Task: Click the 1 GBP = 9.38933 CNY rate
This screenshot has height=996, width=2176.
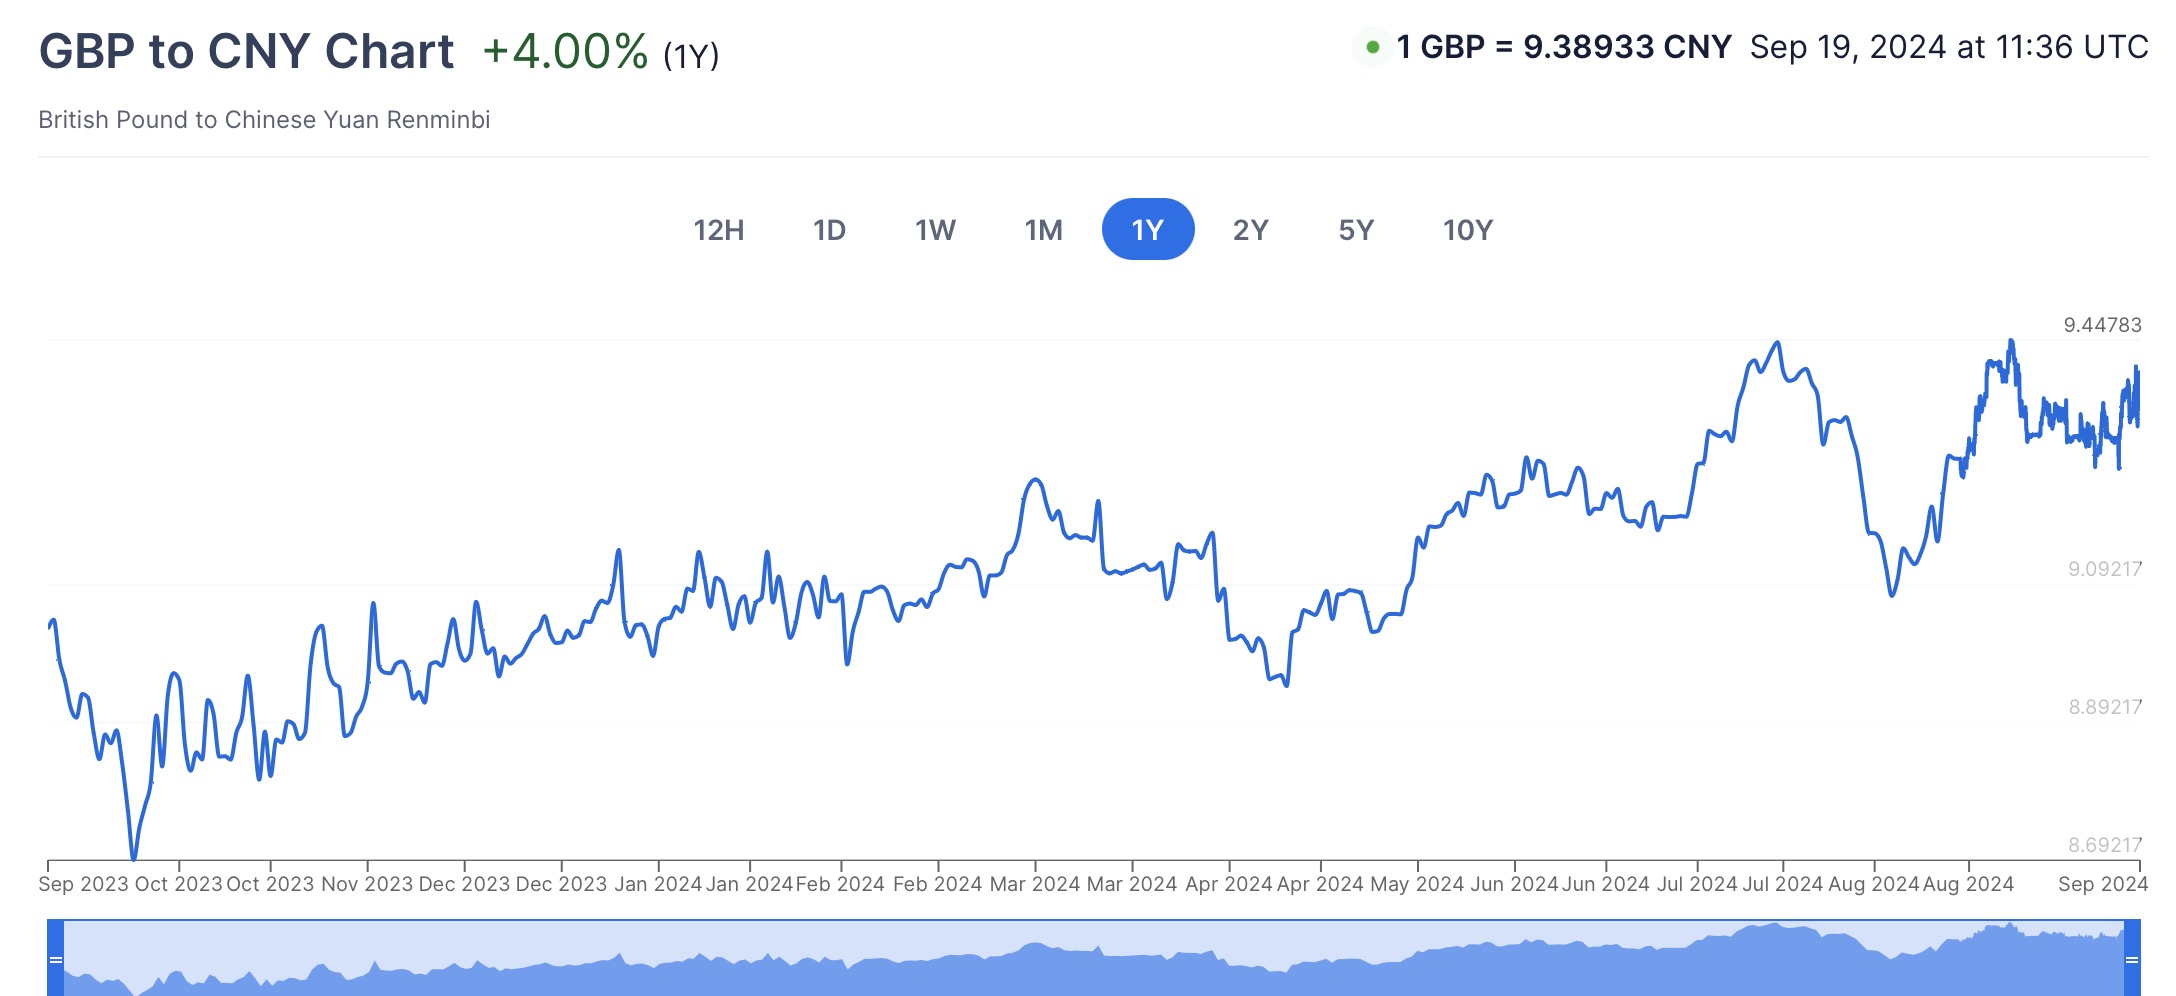Action: (x=1564, y=47)
